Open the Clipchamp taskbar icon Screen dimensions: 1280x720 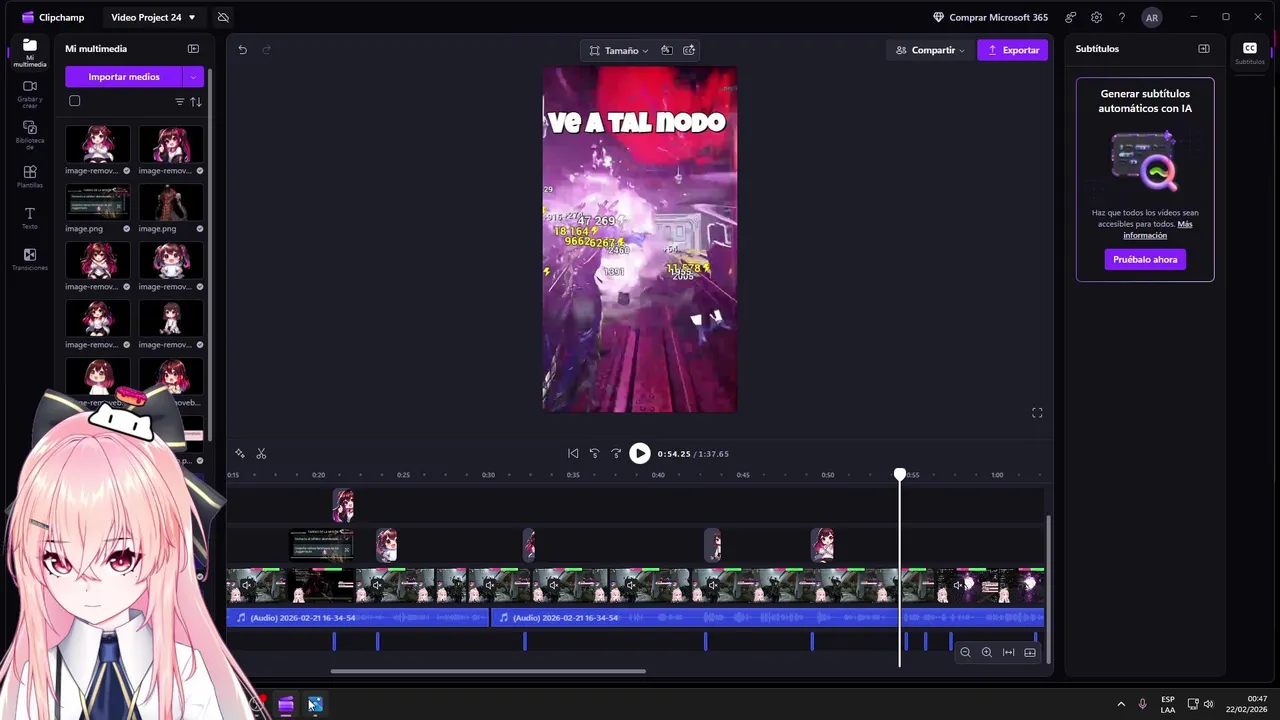click(x=286, y=705)
